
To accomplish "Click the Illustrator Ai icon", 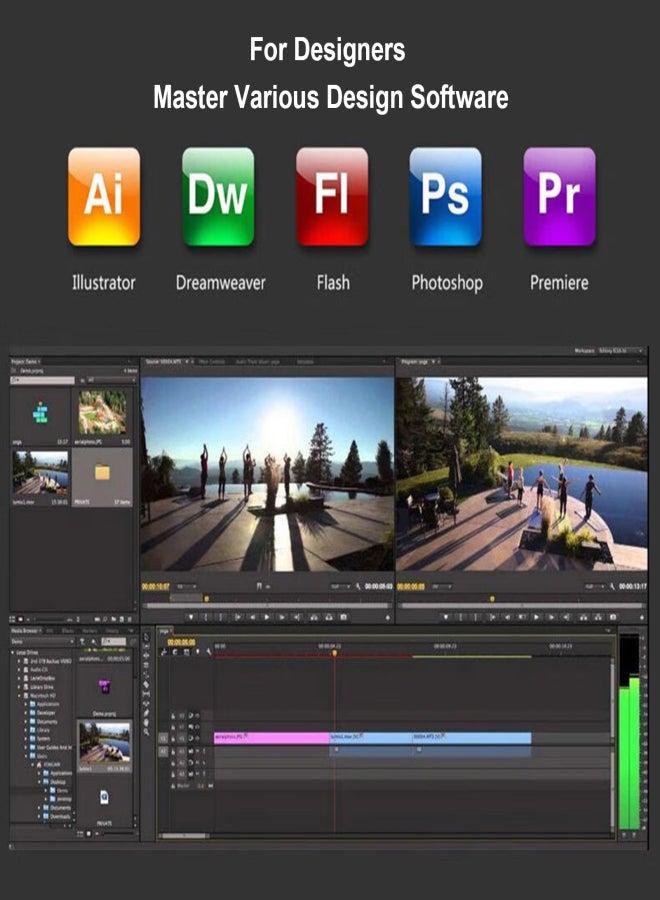I will point(104,196).
